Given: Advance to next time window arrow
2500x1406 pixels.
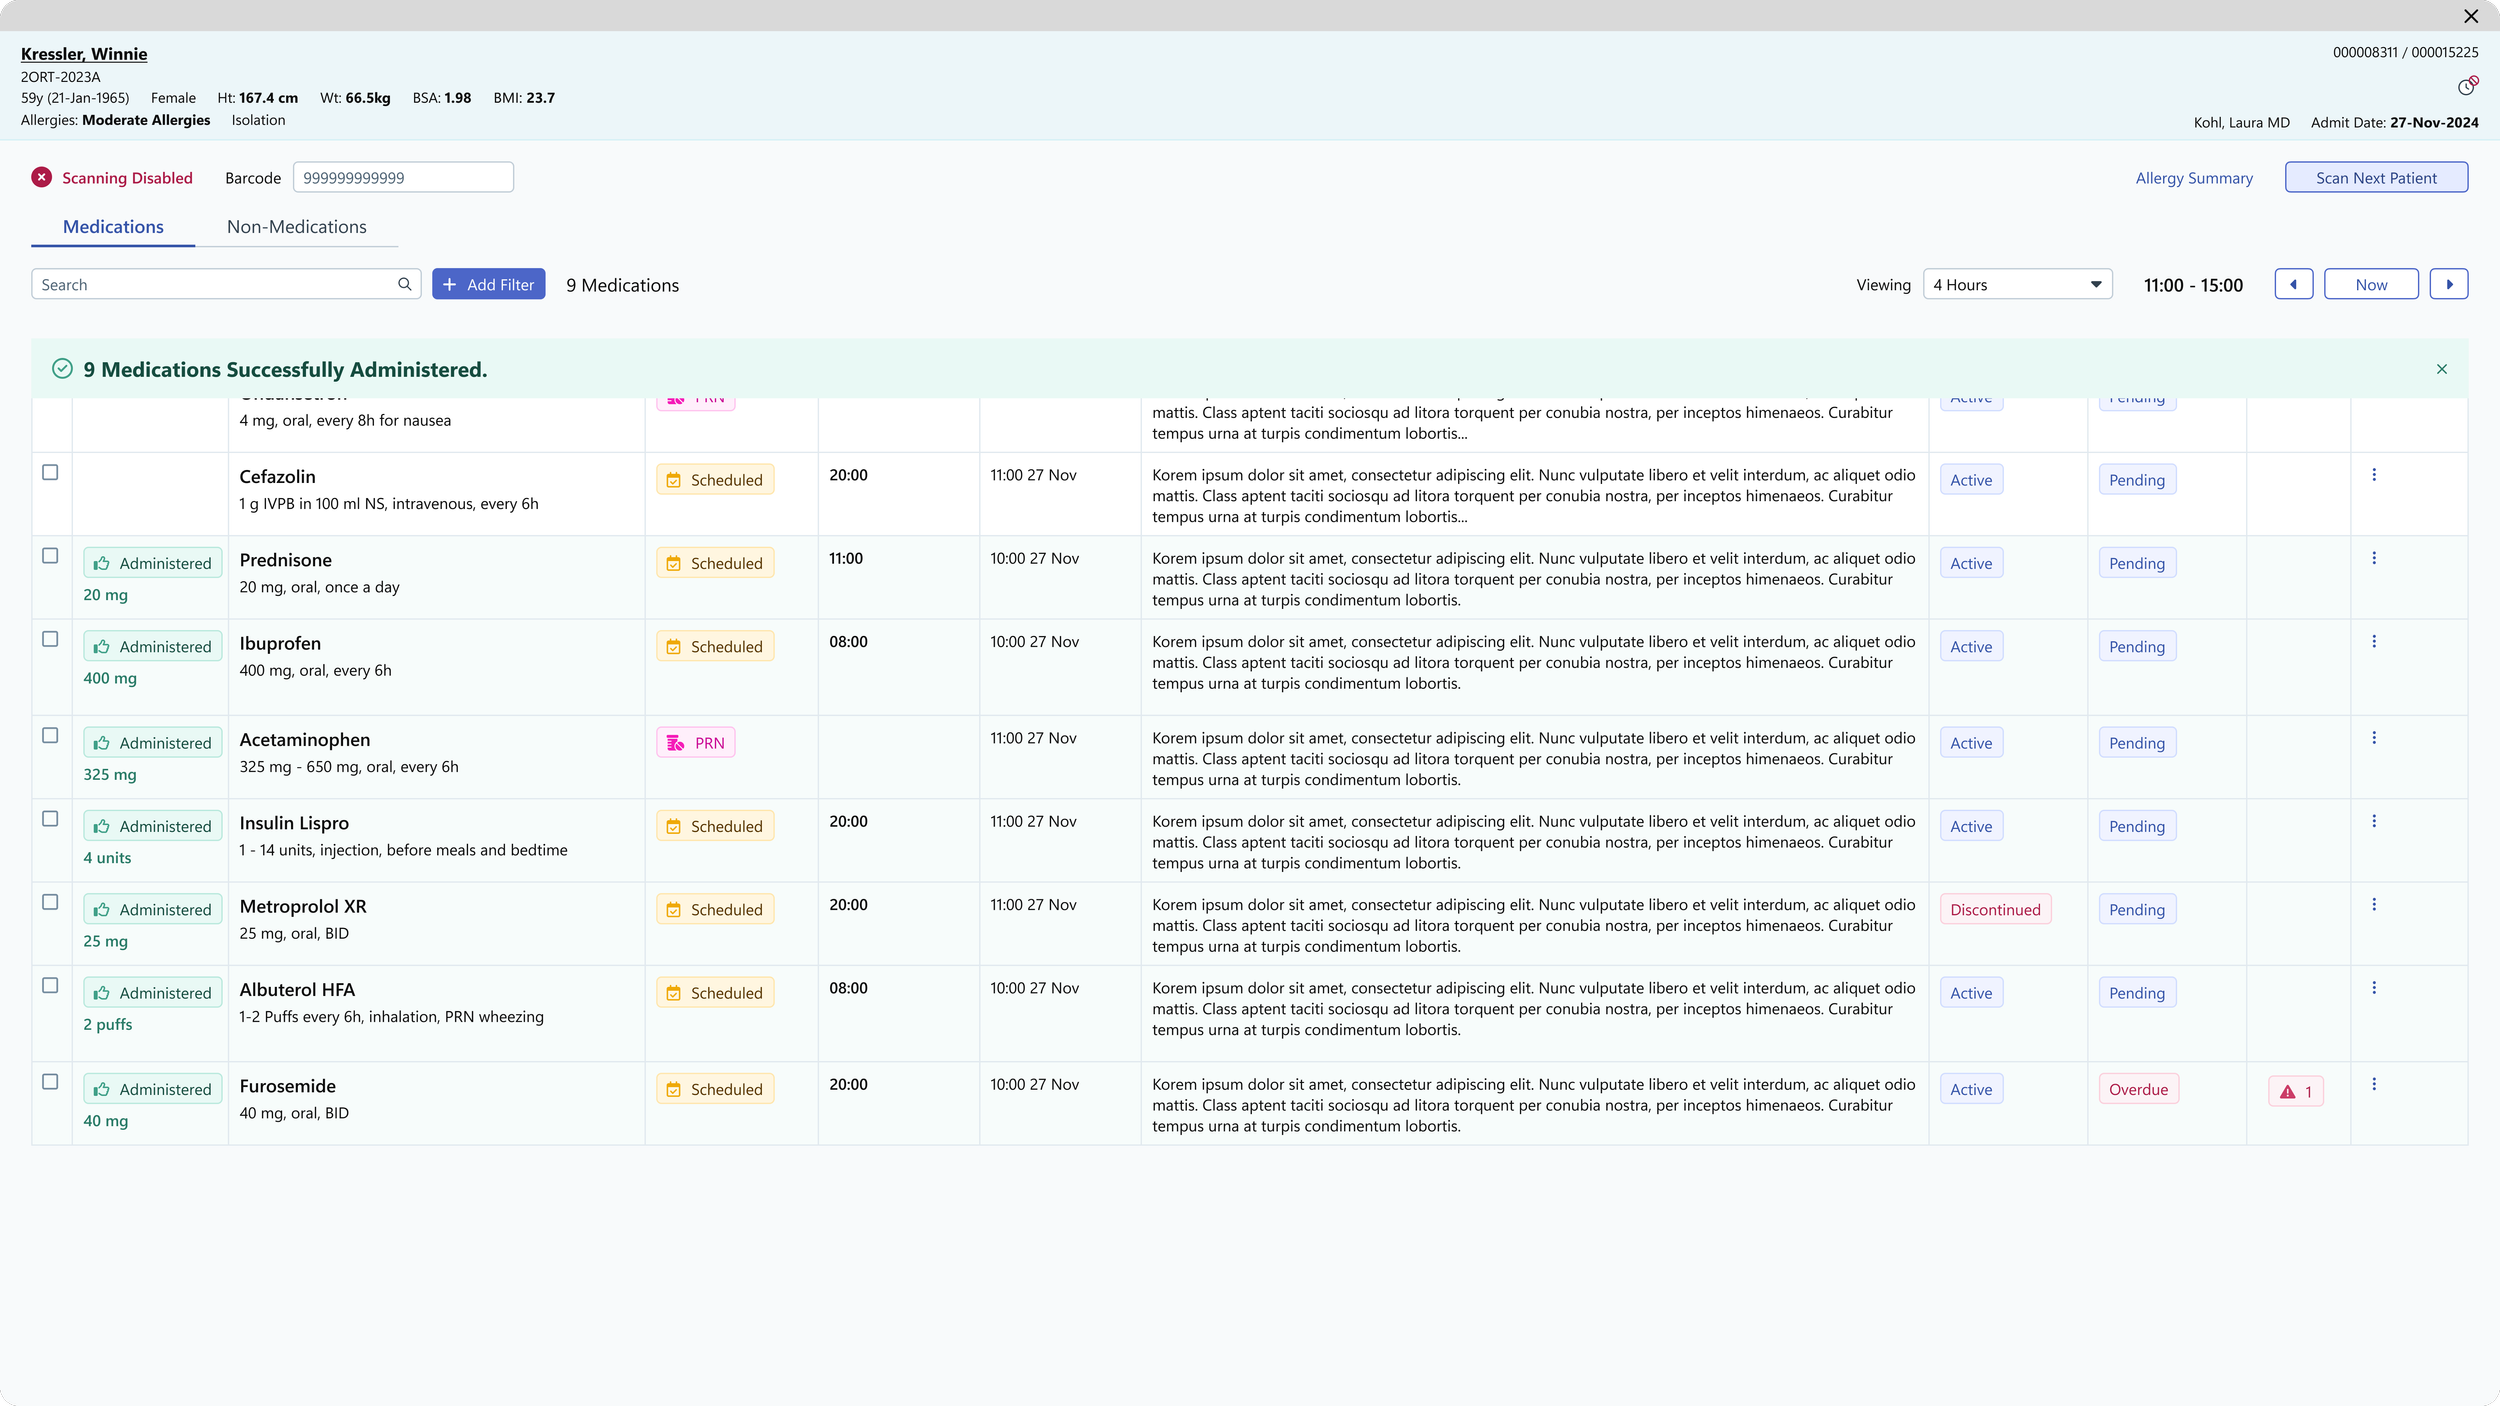Looking at the screenshot, I should pyautogui.click(x=2448, y=284).
